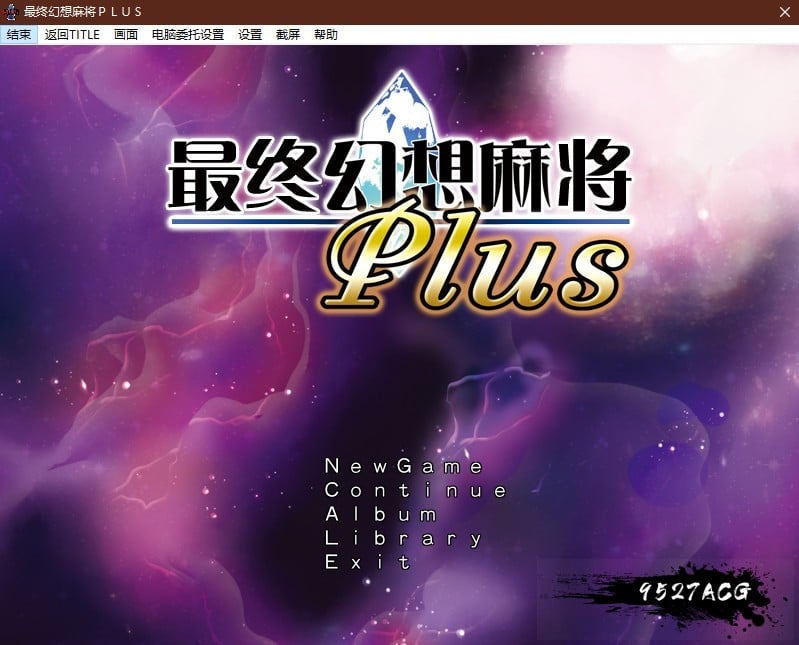Open the 帮助 menu
The height and width of the screenshot is (645, 799).
[x=326, y=35]
